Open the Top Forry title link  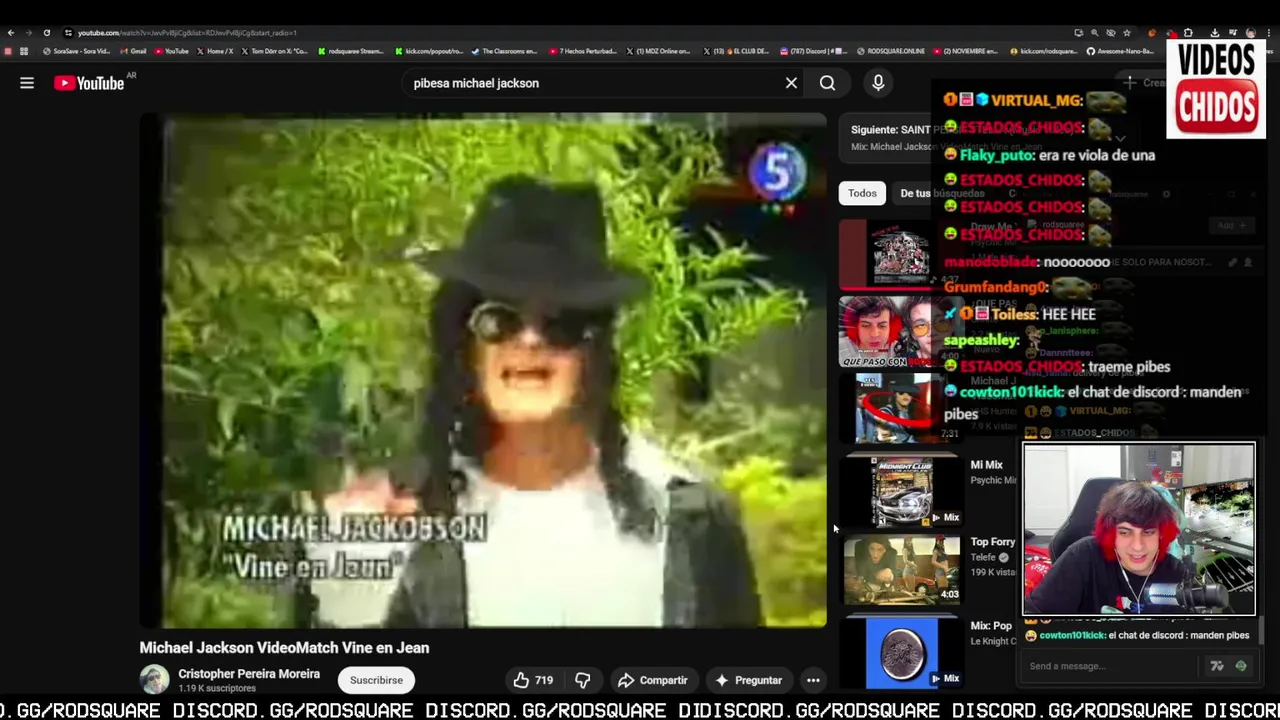click(992, 542)
